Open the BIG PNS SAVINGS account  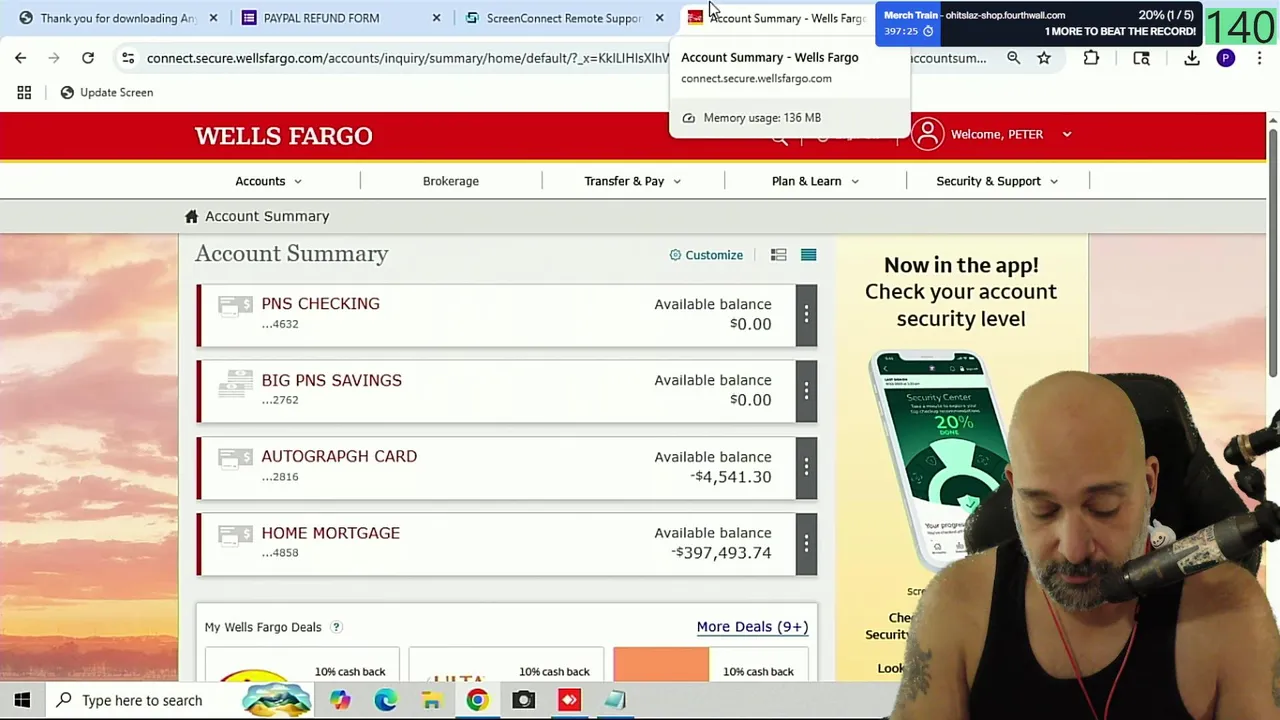tap(331, 380)
